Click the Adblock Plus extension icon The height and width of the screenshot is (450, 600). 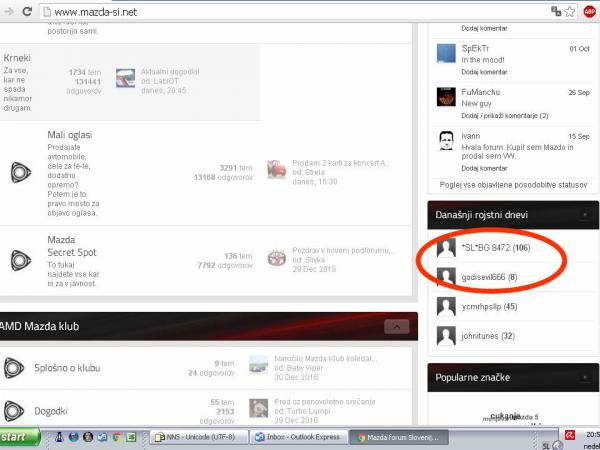click(591, 13)
